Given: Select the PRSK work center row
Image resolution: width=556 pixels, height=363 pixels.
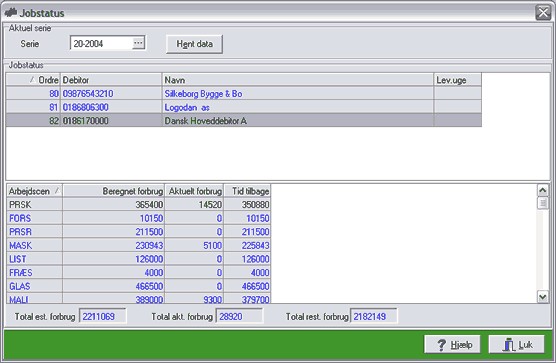Looking at the screenshot, I should tap(139, 205).
